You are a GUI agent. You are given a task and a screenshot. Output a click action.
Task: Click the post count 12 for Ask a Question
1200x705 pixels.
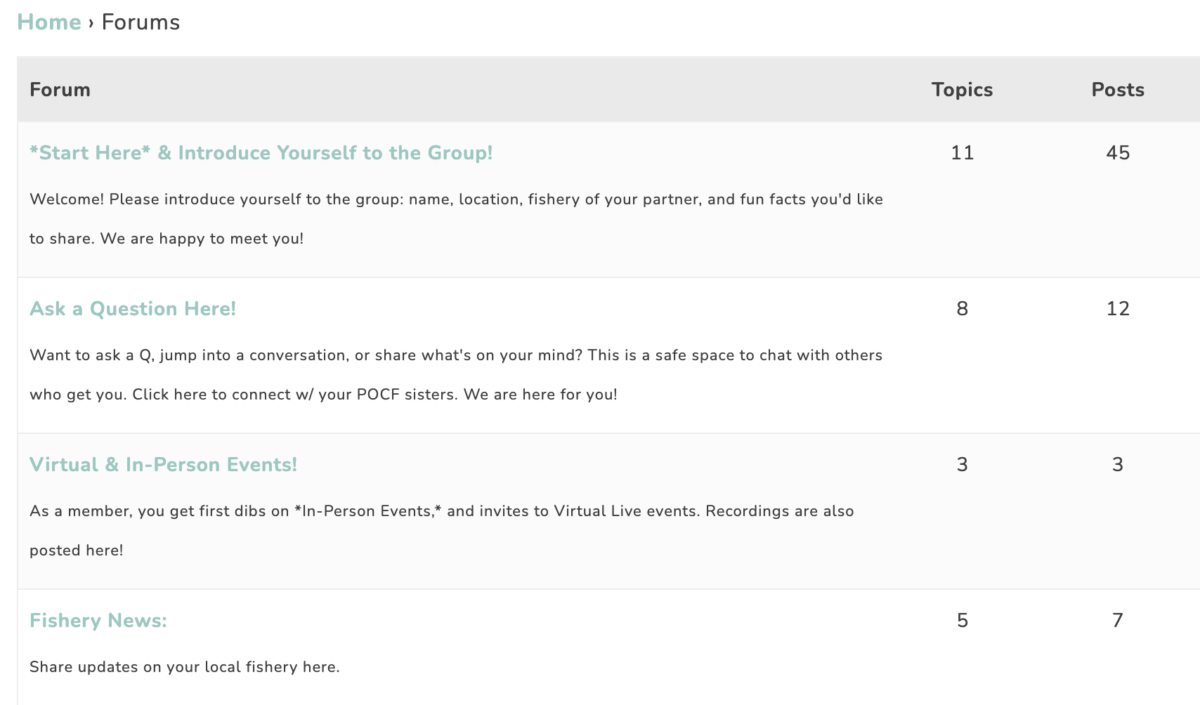point(1117,308)
